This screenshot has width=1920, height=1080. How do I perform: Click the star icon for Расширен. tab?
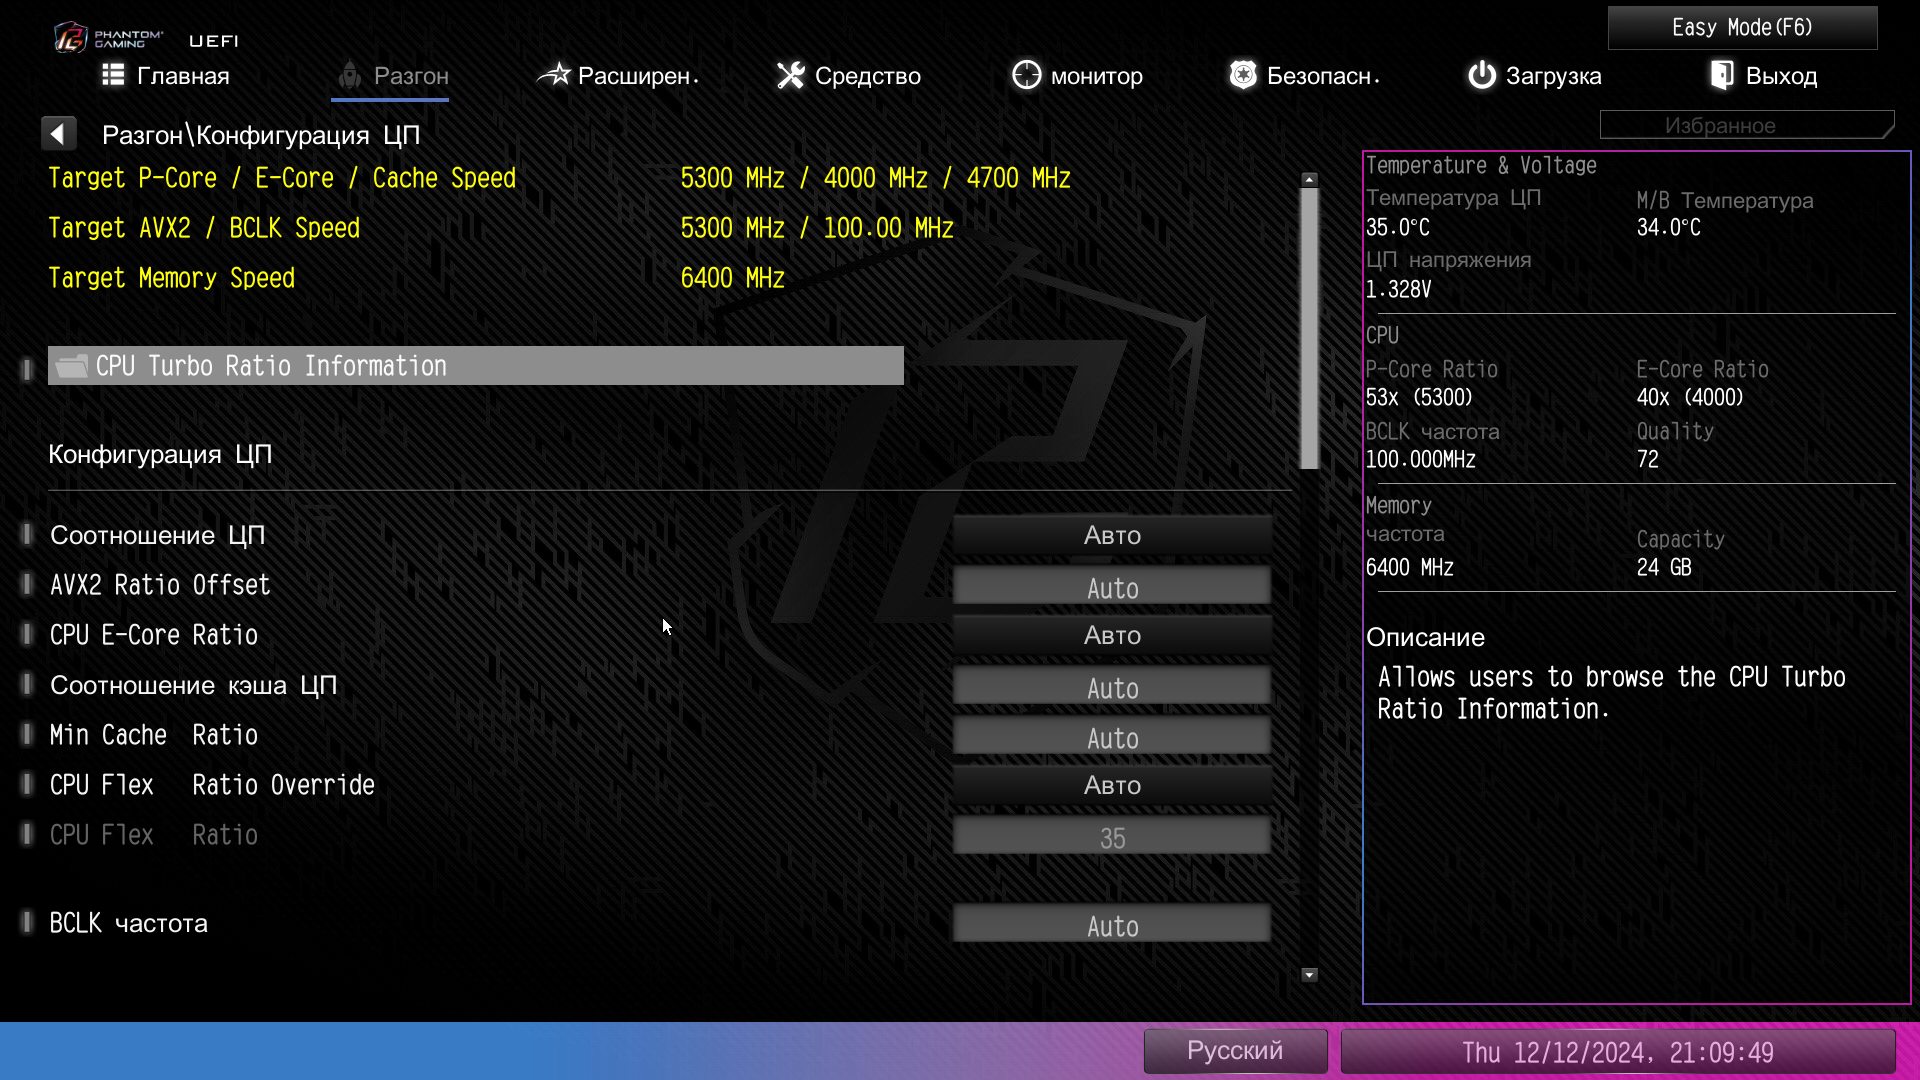tap(553, 75)
